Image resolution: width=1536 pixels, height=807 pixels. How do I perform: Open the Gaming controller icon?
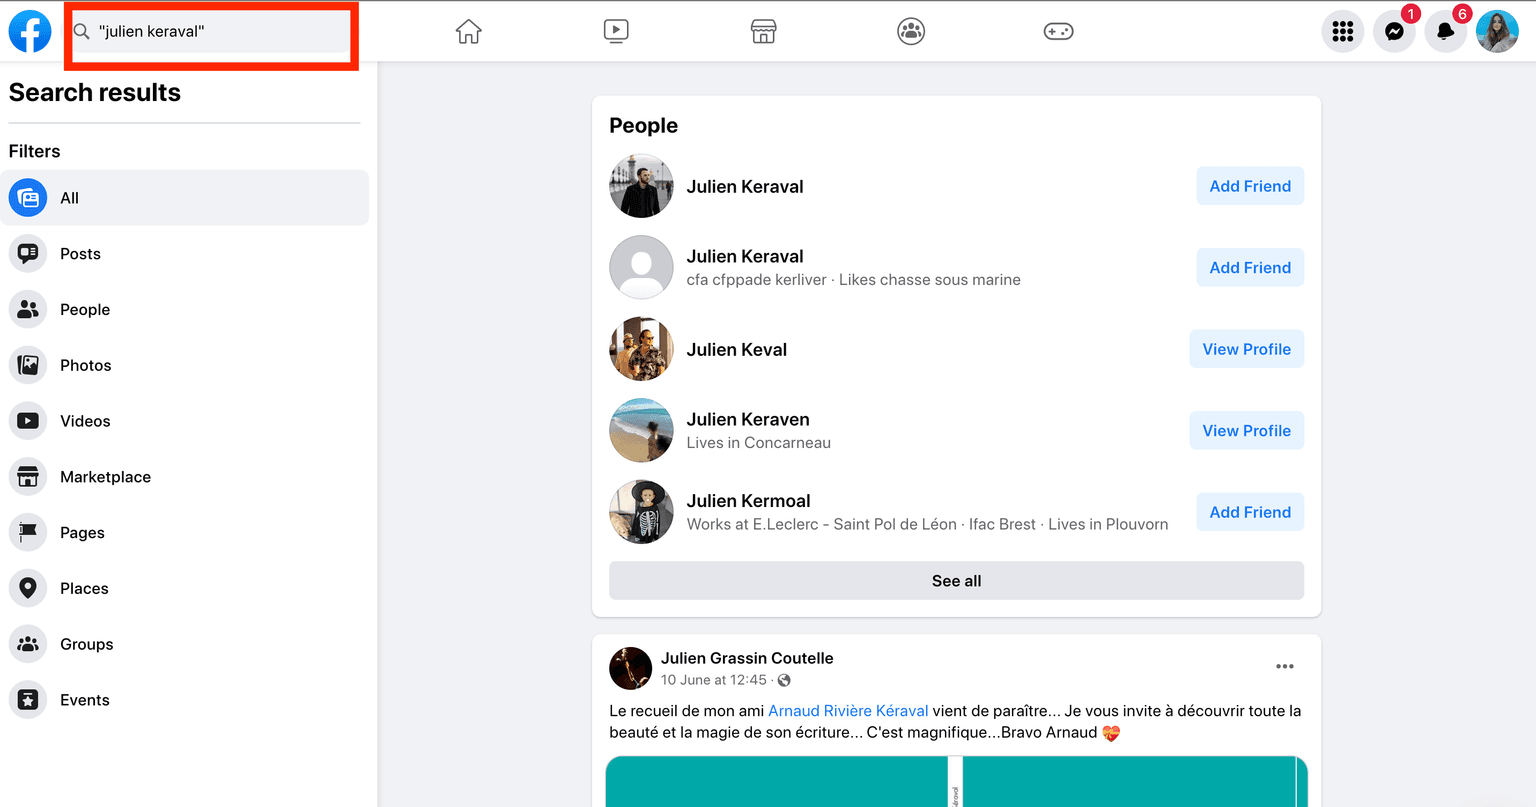1058,32
